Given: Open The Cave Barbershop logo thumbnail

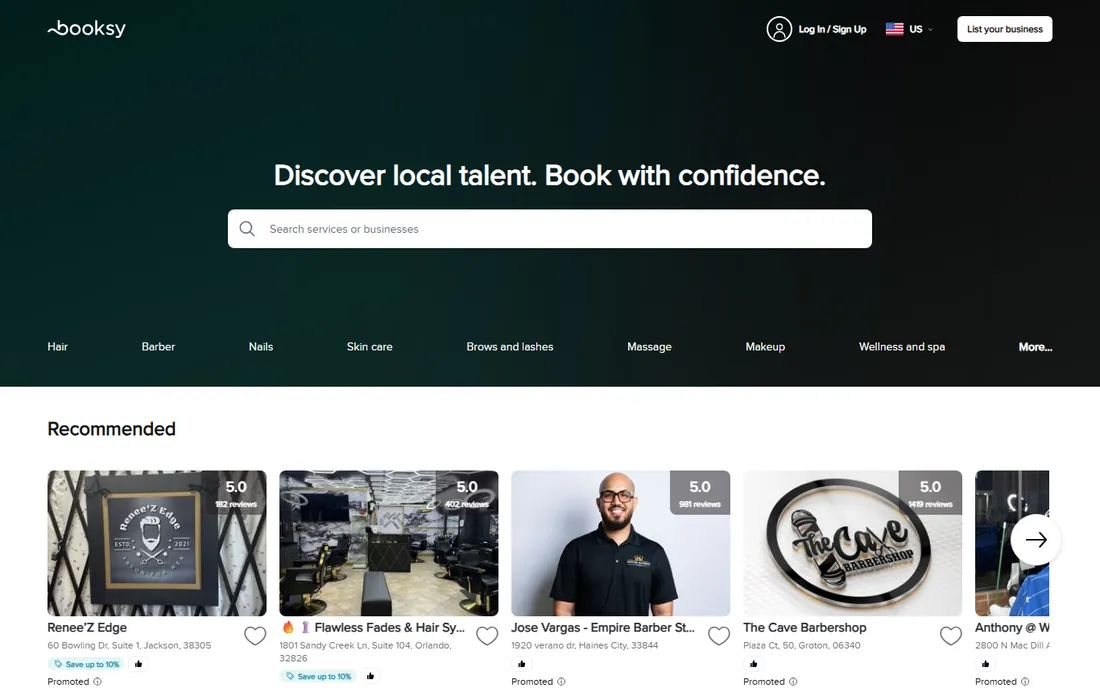Looking at the screenshot, I should pos(852,543).
